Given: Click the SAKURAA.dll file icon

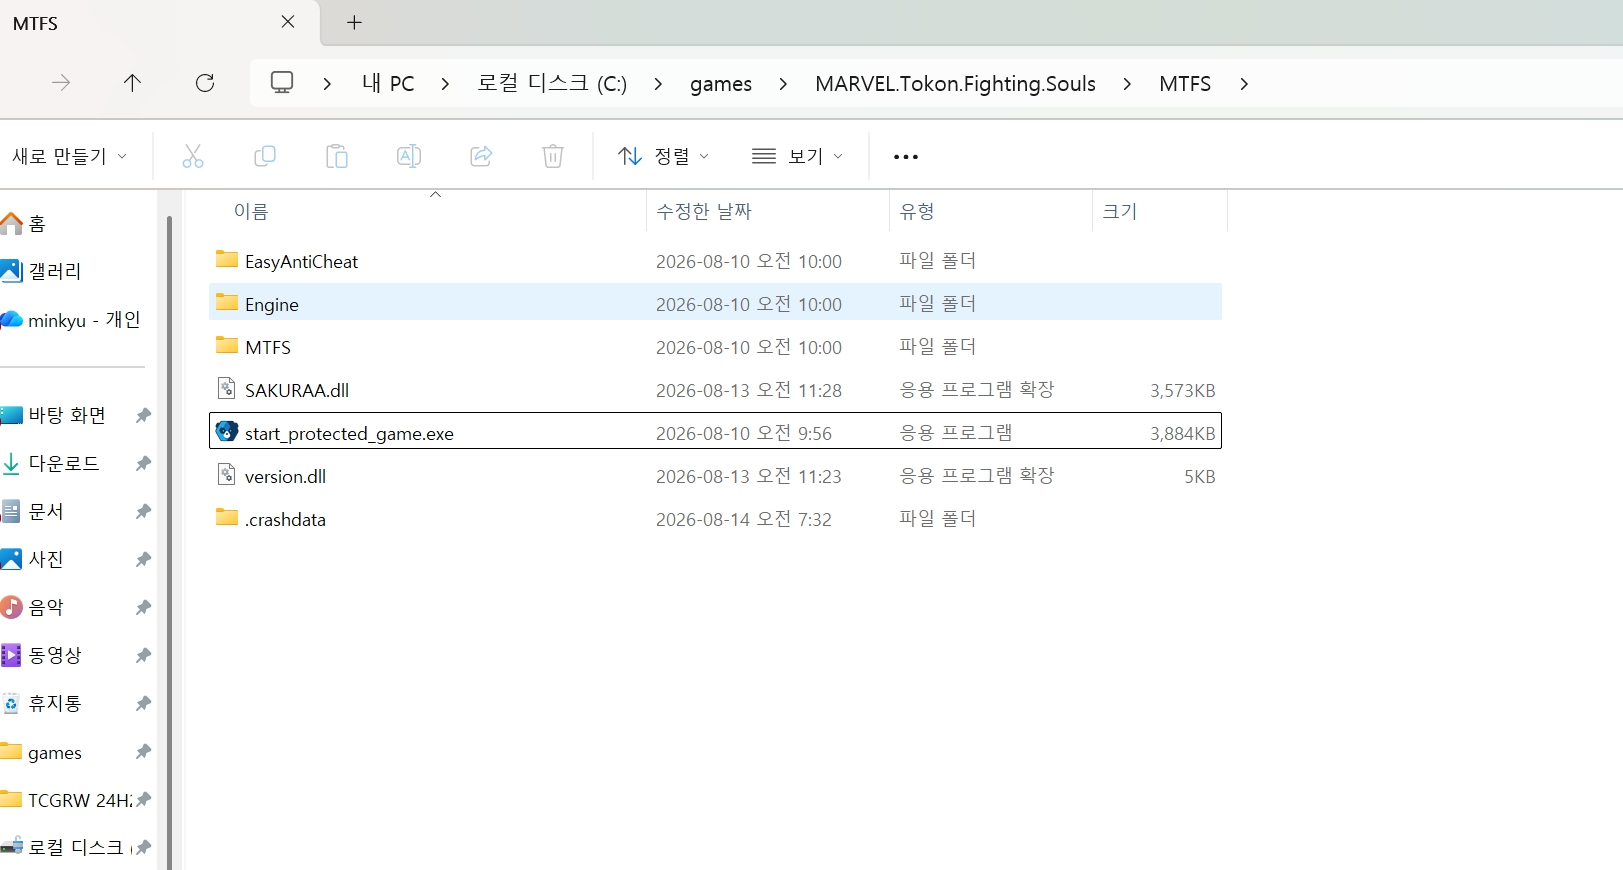Looking at the screenshot, I should [x=227, y=389].
